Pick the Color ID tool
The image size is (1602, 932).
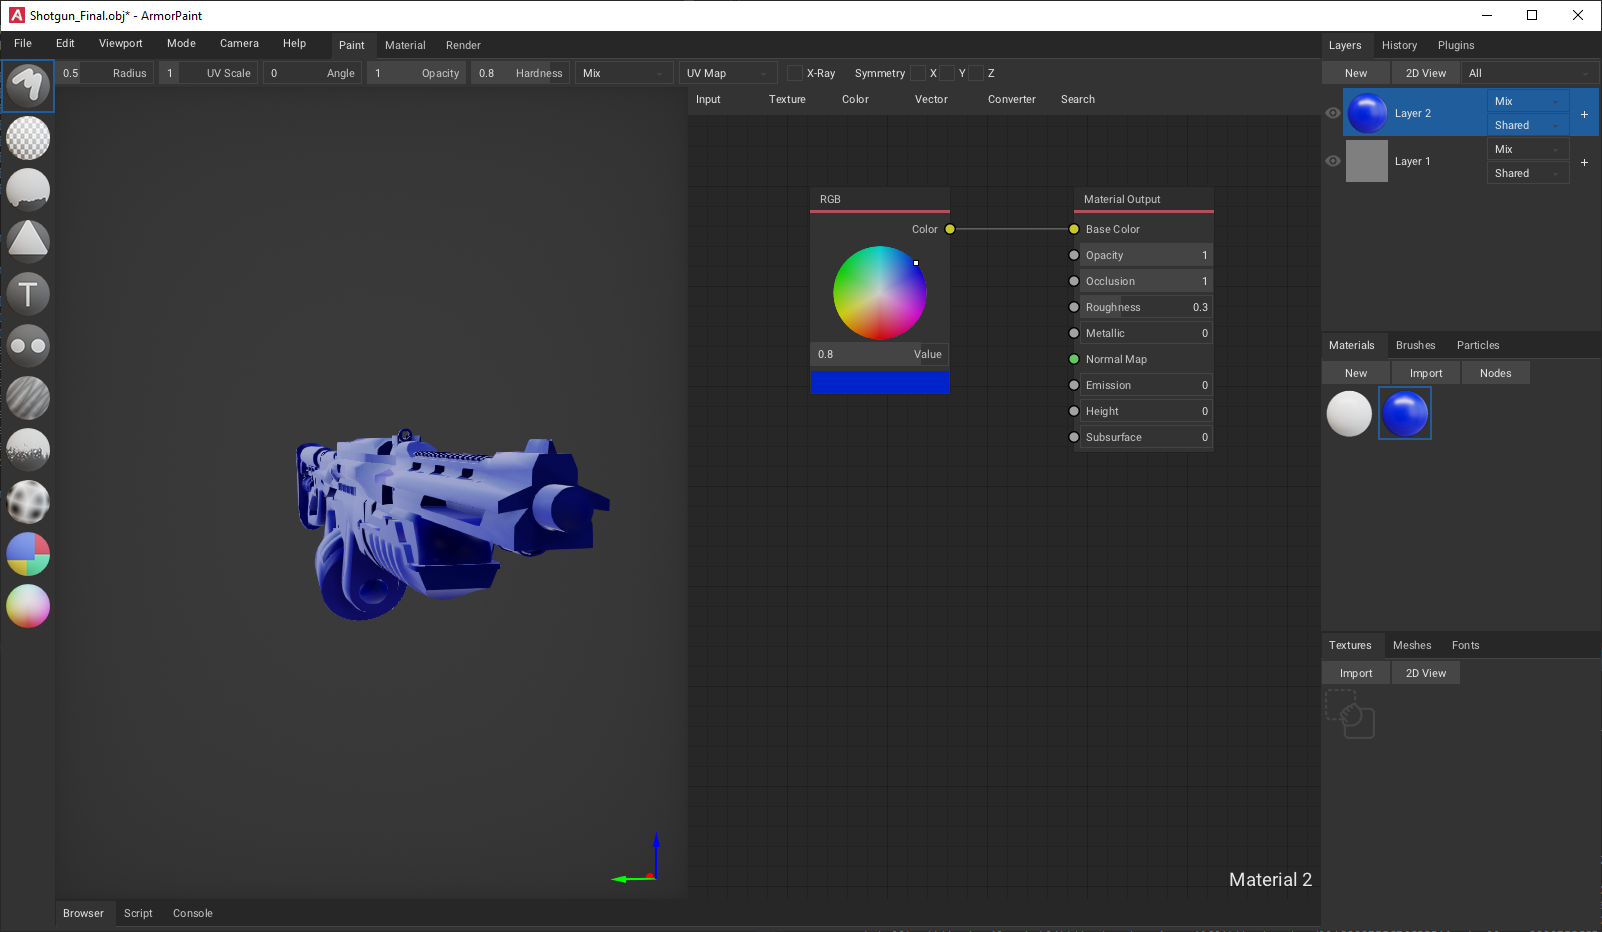(x=28, y=554)
